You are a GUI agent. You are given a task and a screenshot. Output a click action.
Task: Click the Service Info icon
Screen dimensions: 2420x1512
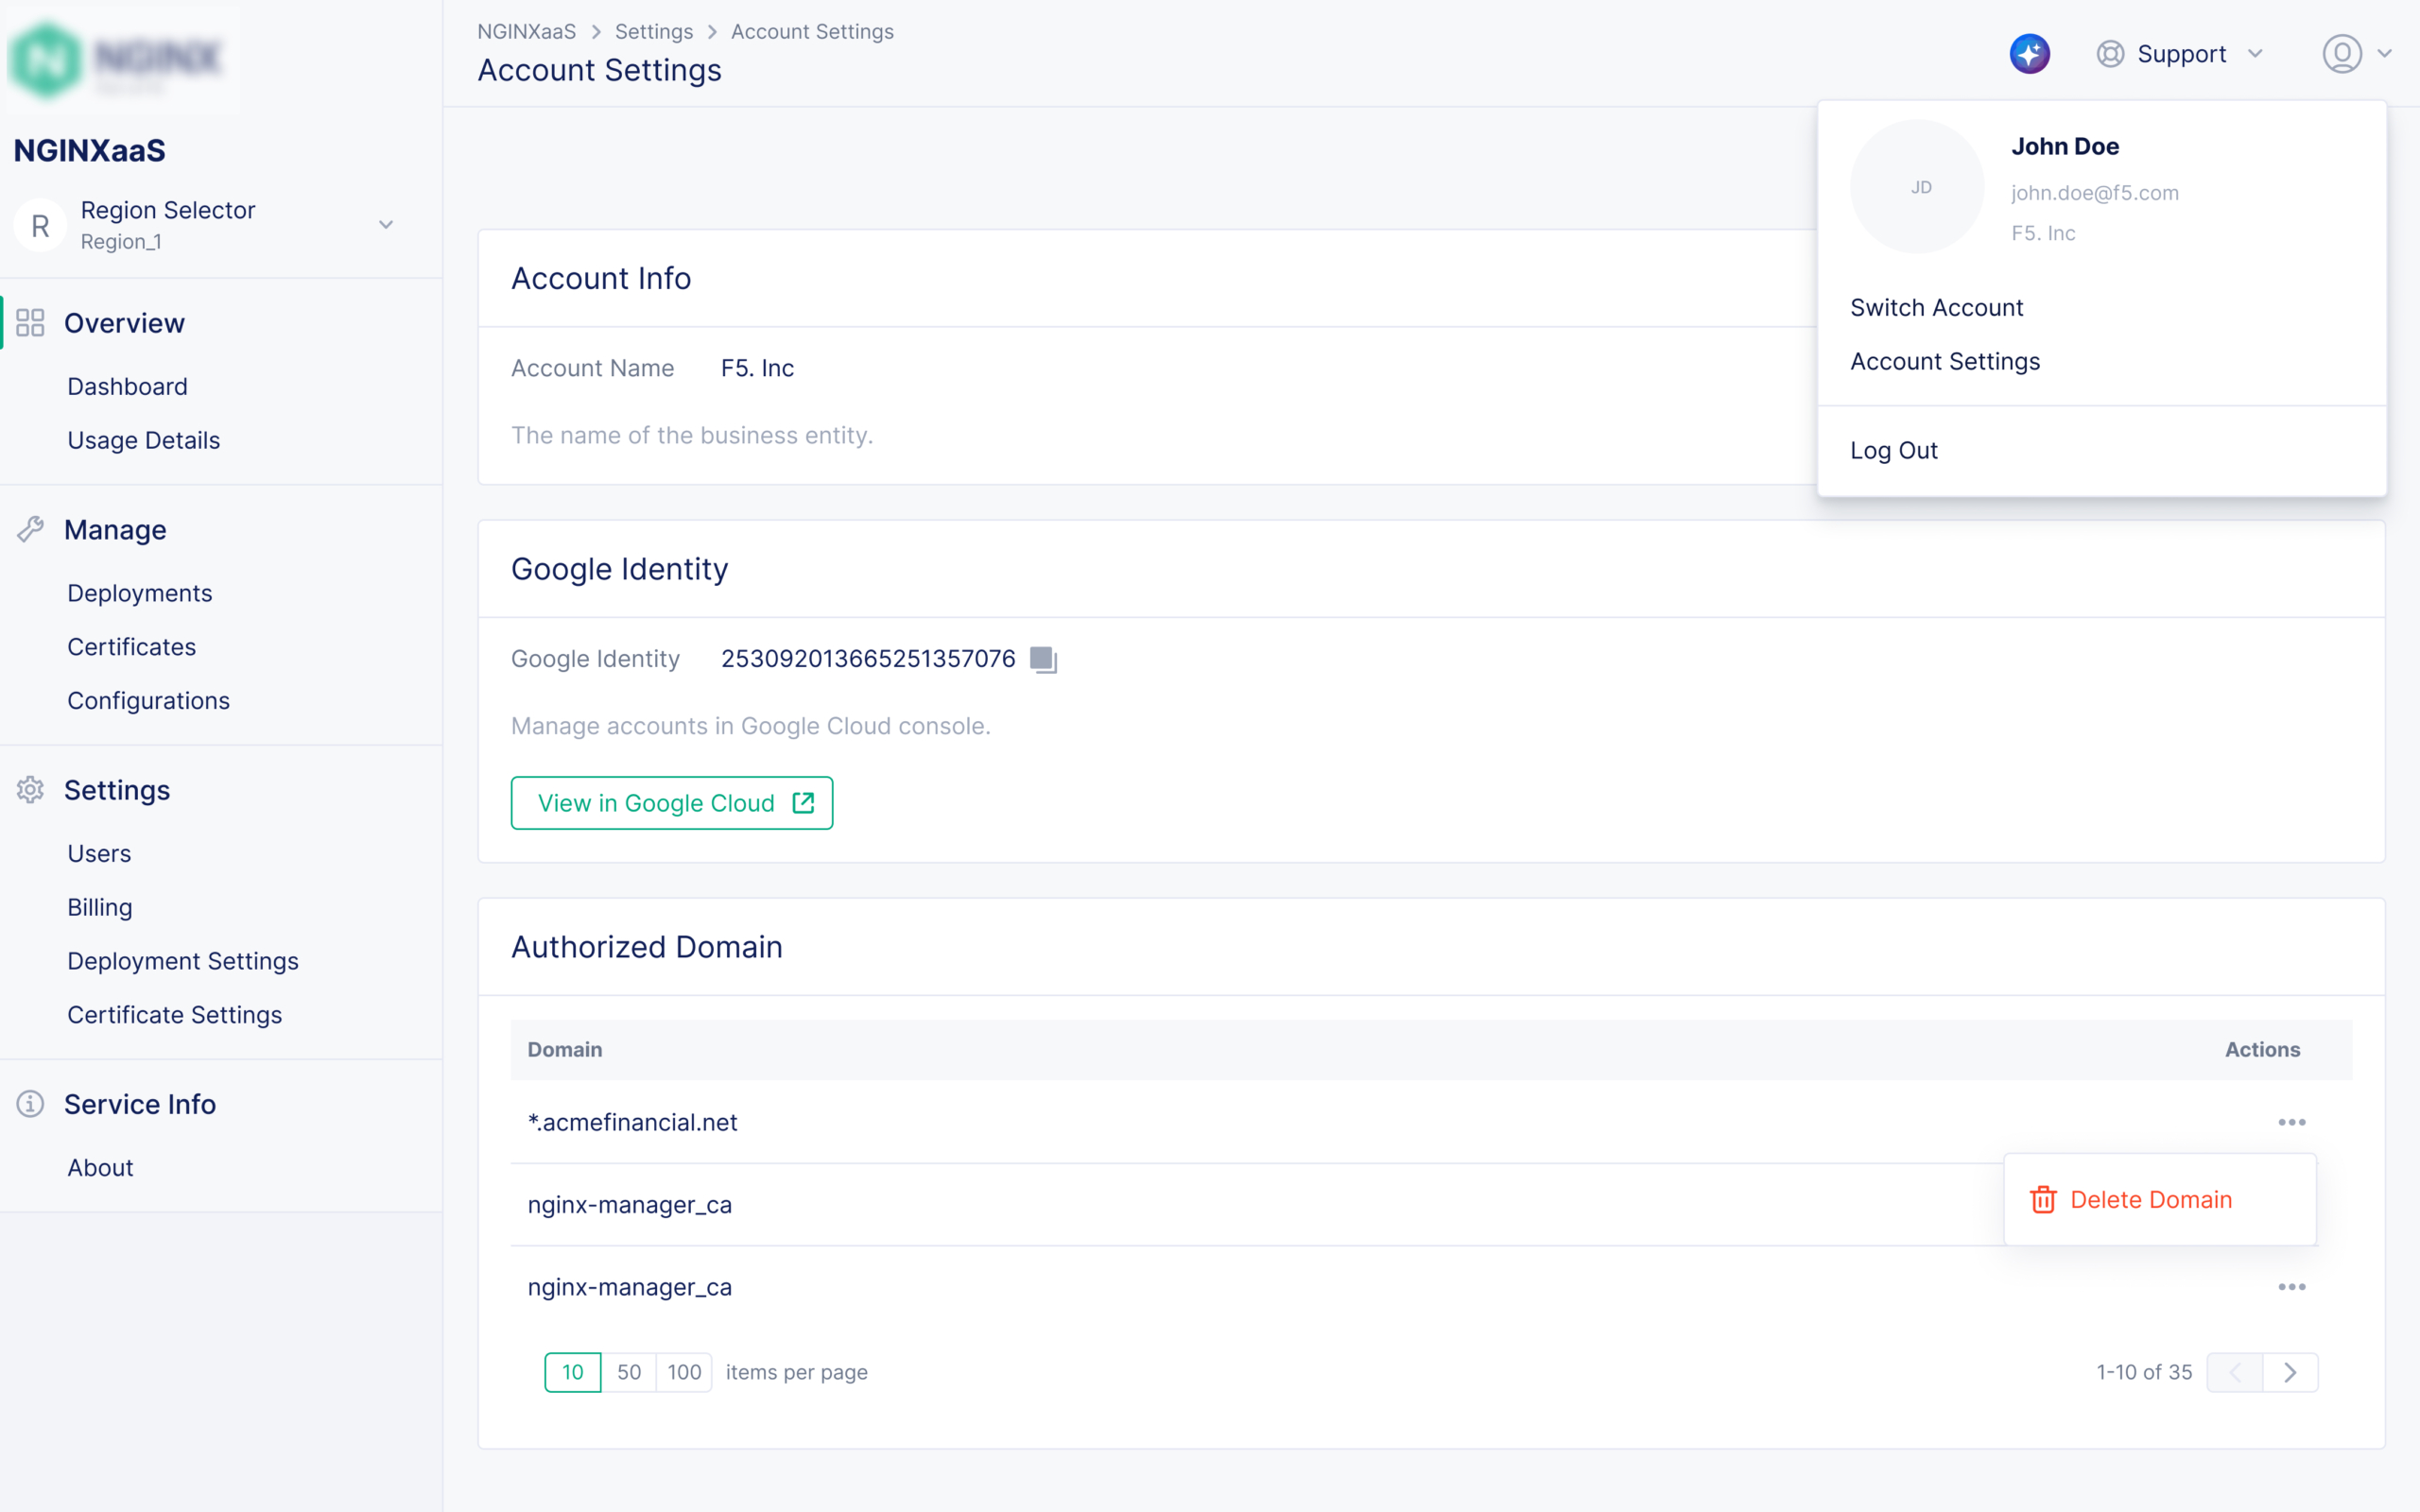(30, 1104)
